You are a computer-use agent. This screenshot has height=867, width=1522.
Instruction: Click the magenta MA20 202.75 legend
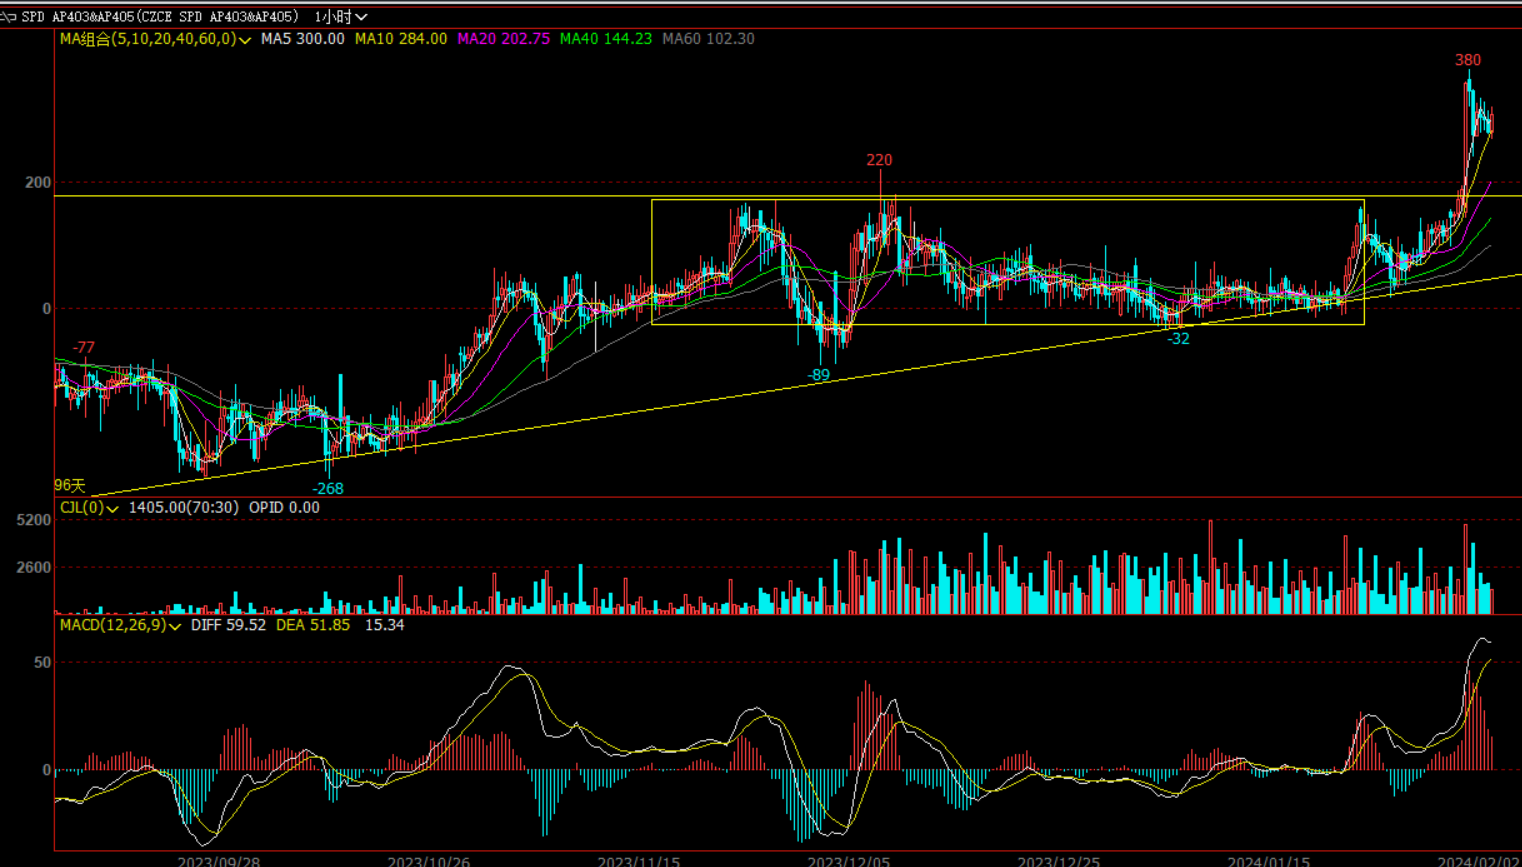pyautogui.click(x=503, y=39)
